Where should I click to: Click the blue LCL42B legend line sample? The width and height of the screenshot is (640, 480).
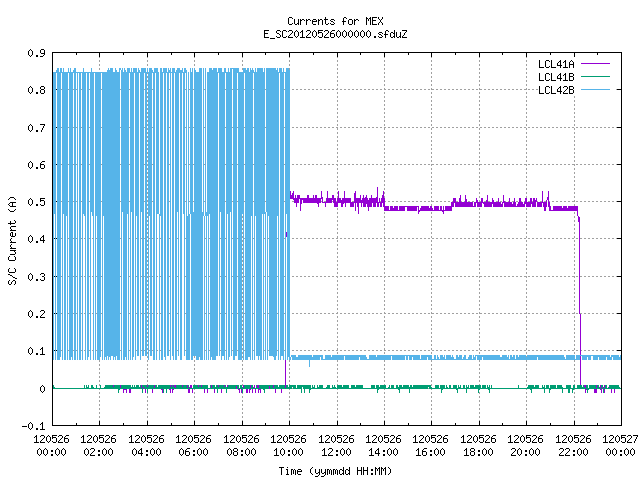pyautogui.click(x=596, y=89)
